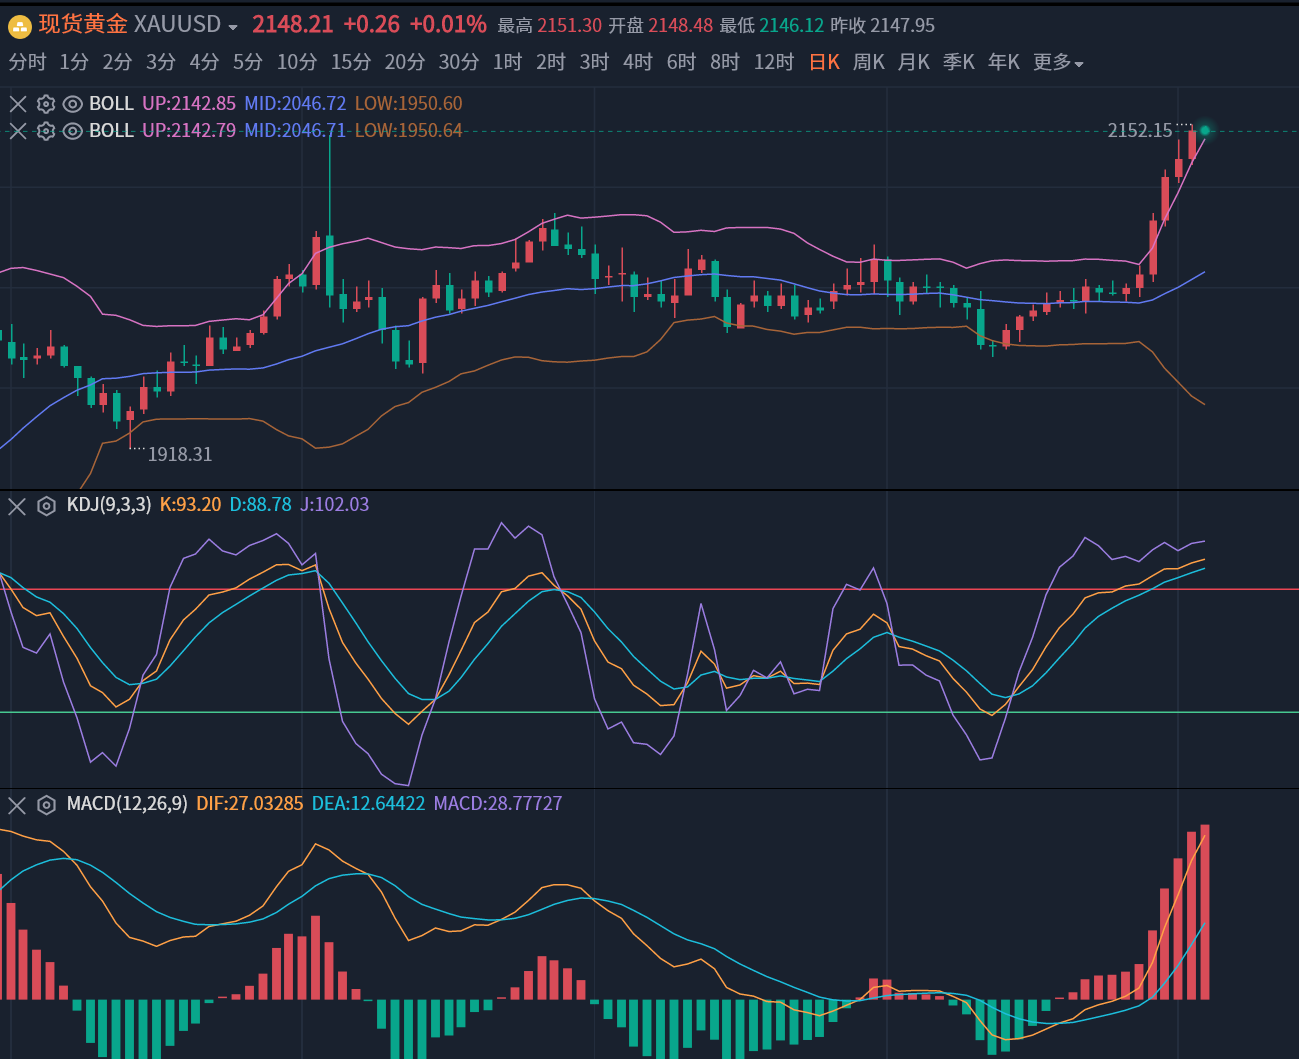Viewport: 1299px width, 1059px height.
Task: Click the LOW:1950.60 Bollinger value
Action: [408, 104]
